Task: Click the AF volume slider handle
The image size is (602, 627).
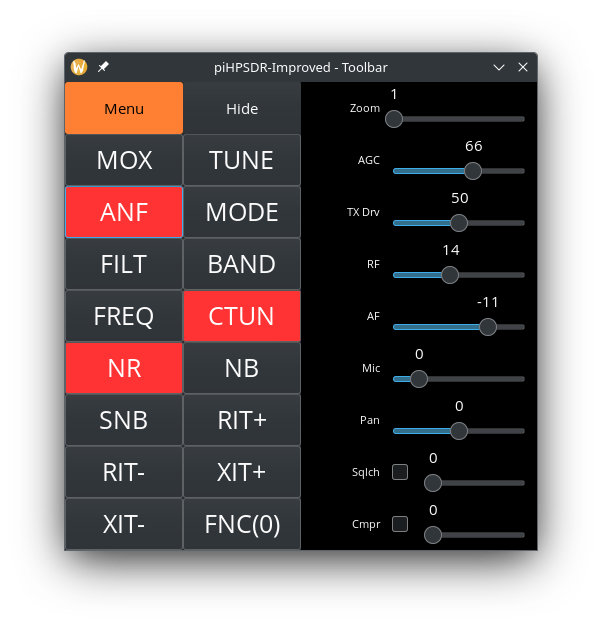Action: (x=488, y=327)
